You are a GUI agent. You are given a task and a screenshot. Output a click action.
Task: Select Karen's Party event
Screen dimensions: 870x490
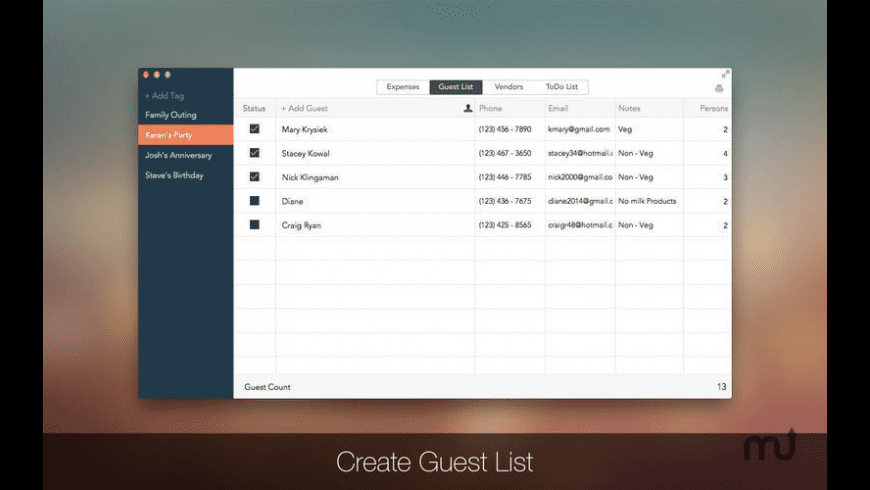click(x=185, y=135)
